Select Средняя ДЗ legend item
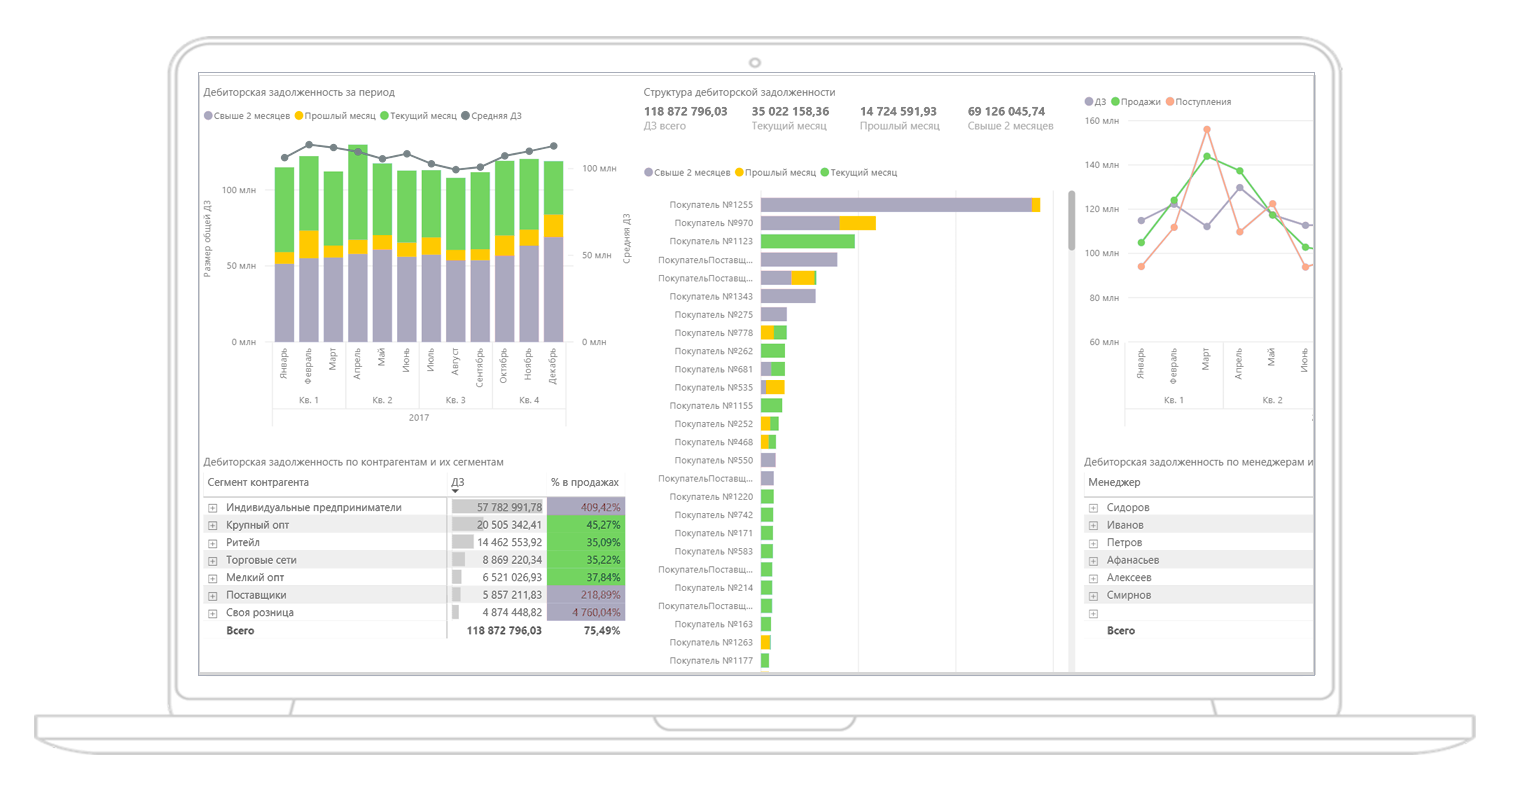This screenshot has width=1516, height=786. pyautogui.click(x=492, y=116)
